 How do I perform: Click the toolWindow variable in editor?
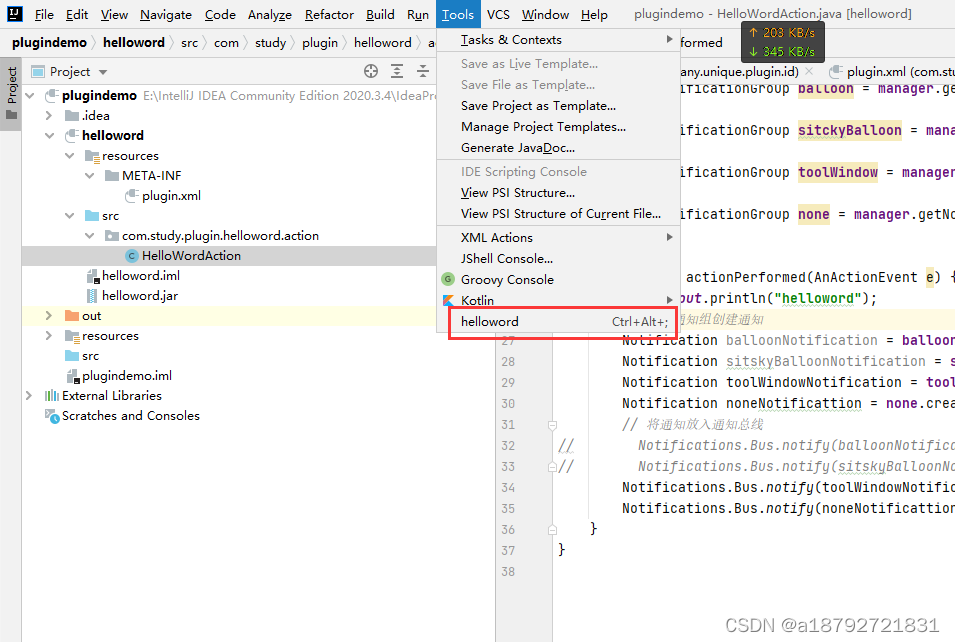point(838,172)
